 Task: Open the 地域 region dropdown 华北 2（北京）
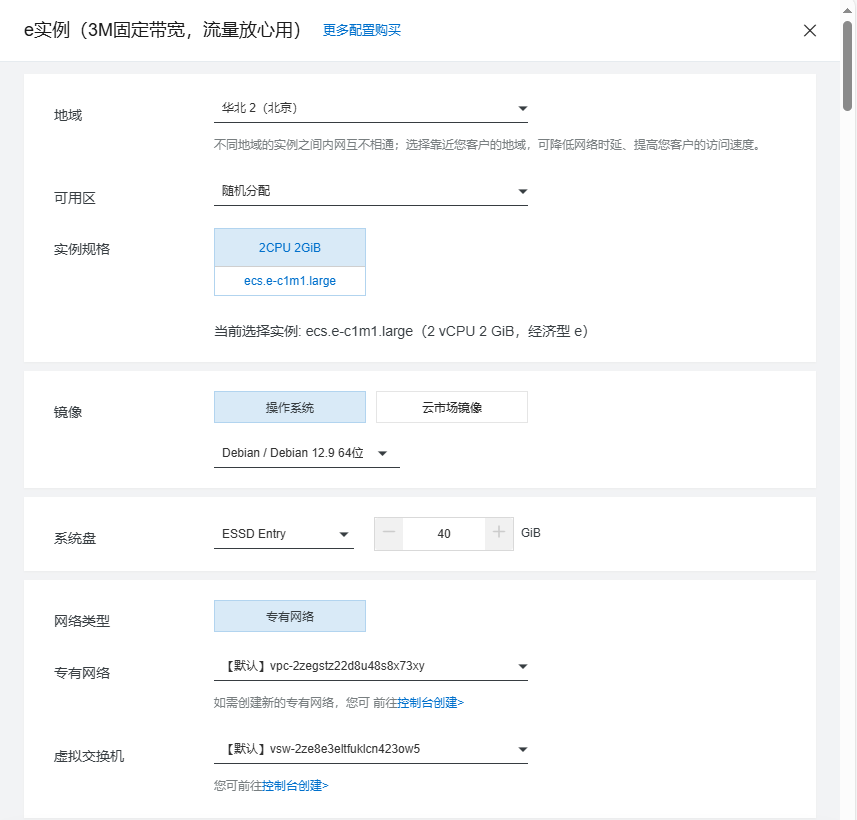pos(370,107)
